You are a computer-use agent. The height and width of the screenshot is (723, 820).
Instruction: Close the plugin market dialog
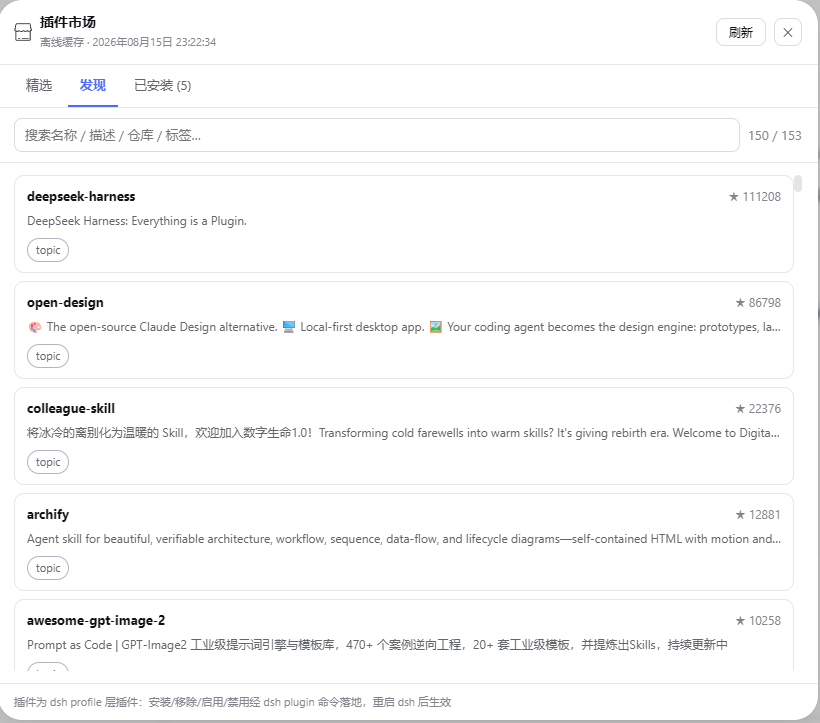click(788, 32)
